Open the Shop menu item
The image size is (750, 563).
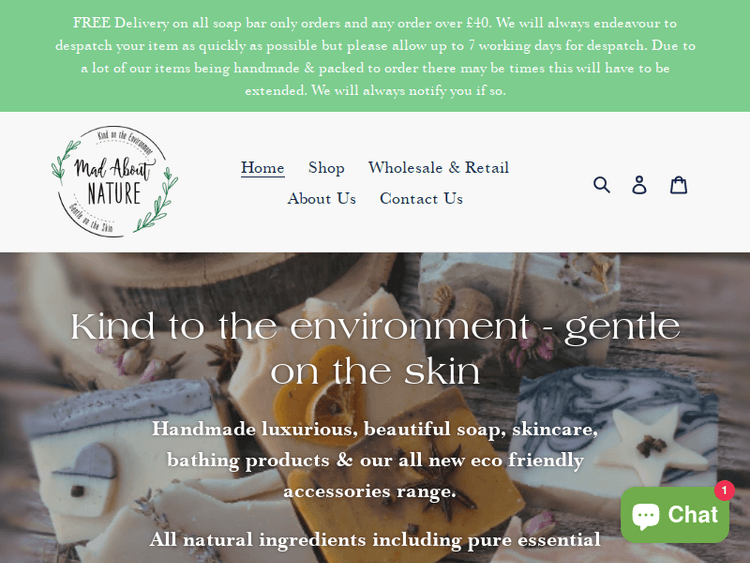click(326, 168)
